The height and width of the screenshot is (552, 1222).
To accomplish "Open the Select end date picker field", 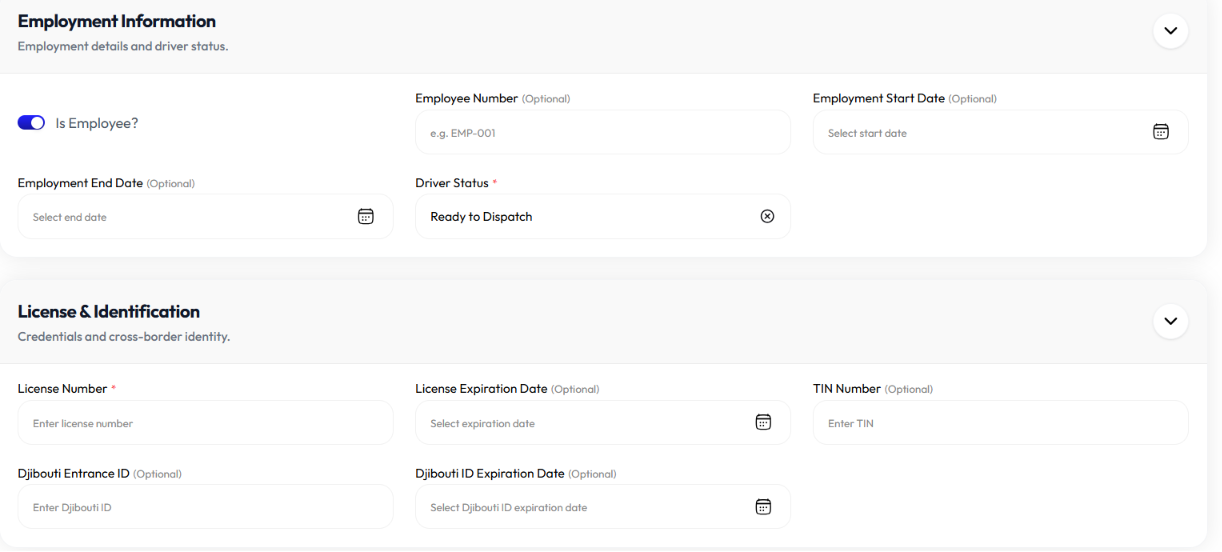I will tap(206, 216).
